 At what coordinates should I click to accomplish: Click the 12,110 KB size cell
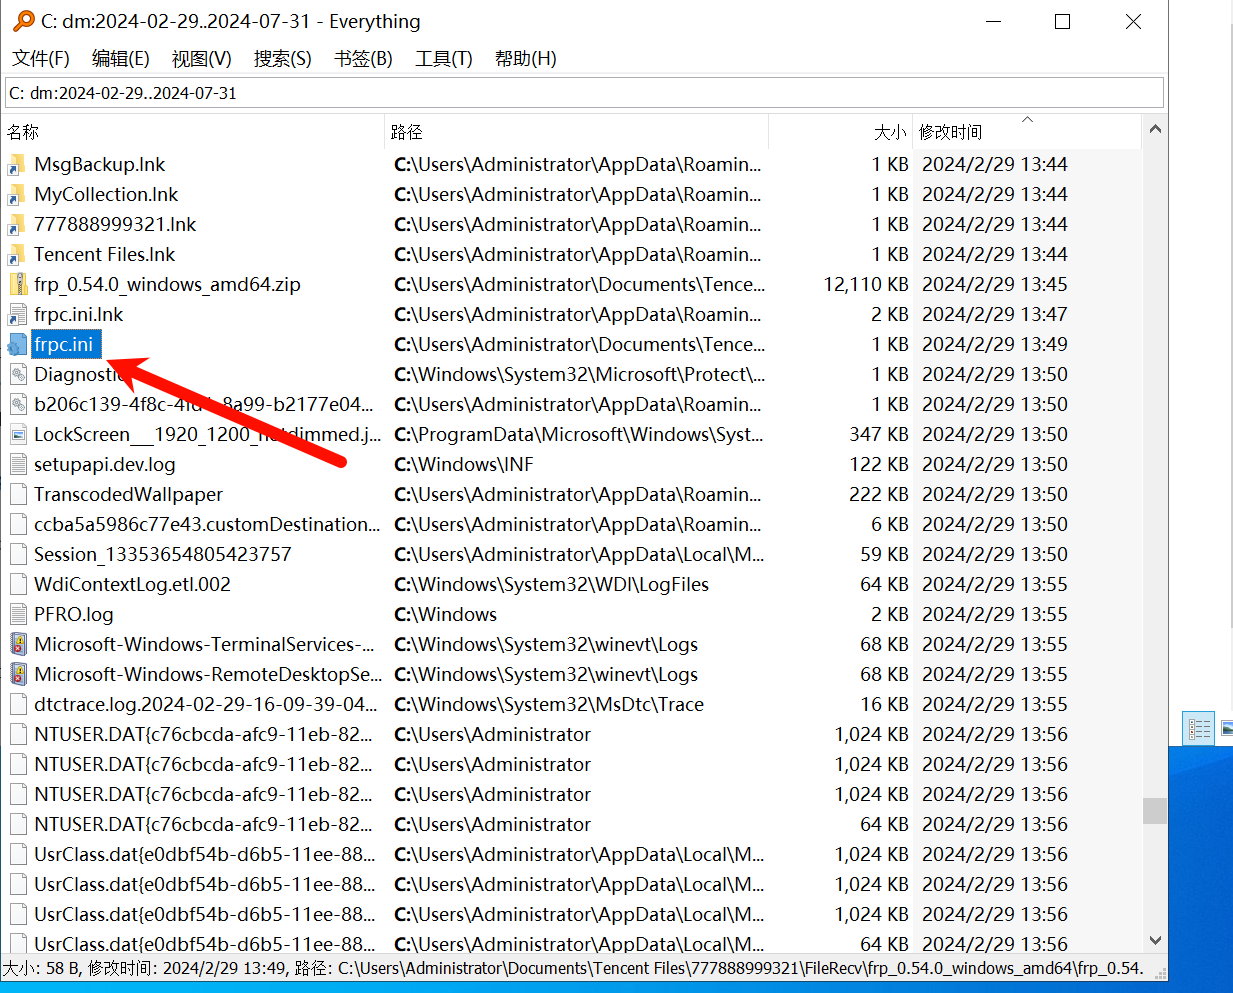pos(866,284)
